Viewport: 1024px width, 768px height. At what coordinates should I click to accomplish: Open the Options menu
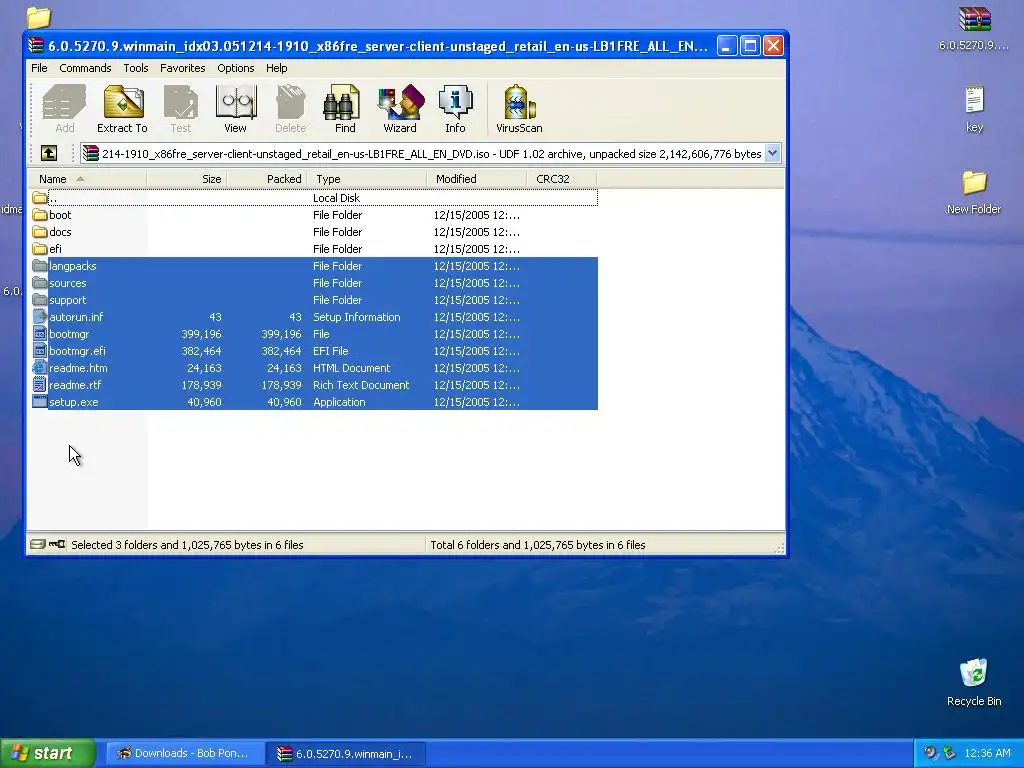(236, 68)
